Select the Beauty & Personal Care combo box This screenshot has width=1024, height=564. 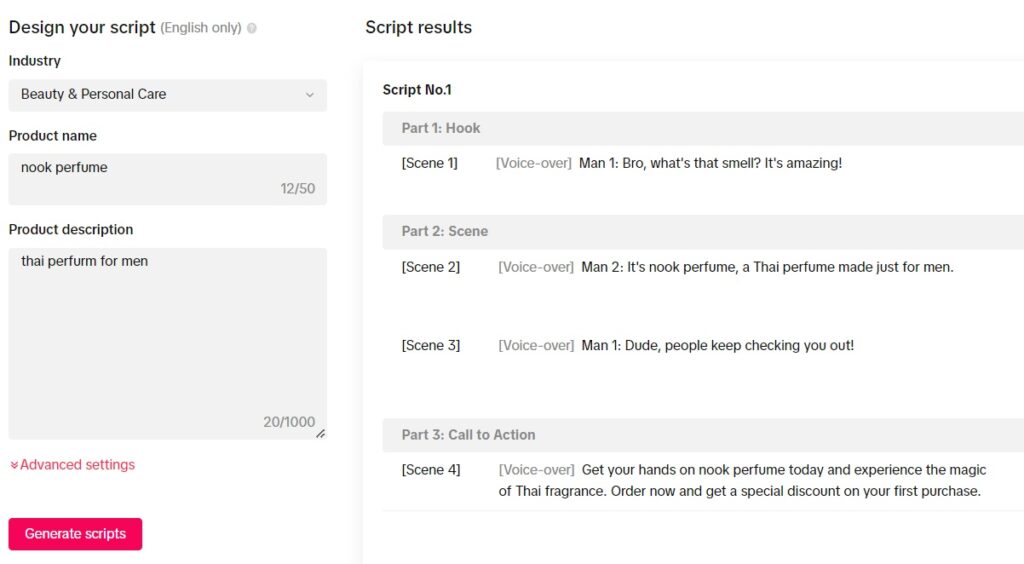pyautogui.click(x=168, y=95)
